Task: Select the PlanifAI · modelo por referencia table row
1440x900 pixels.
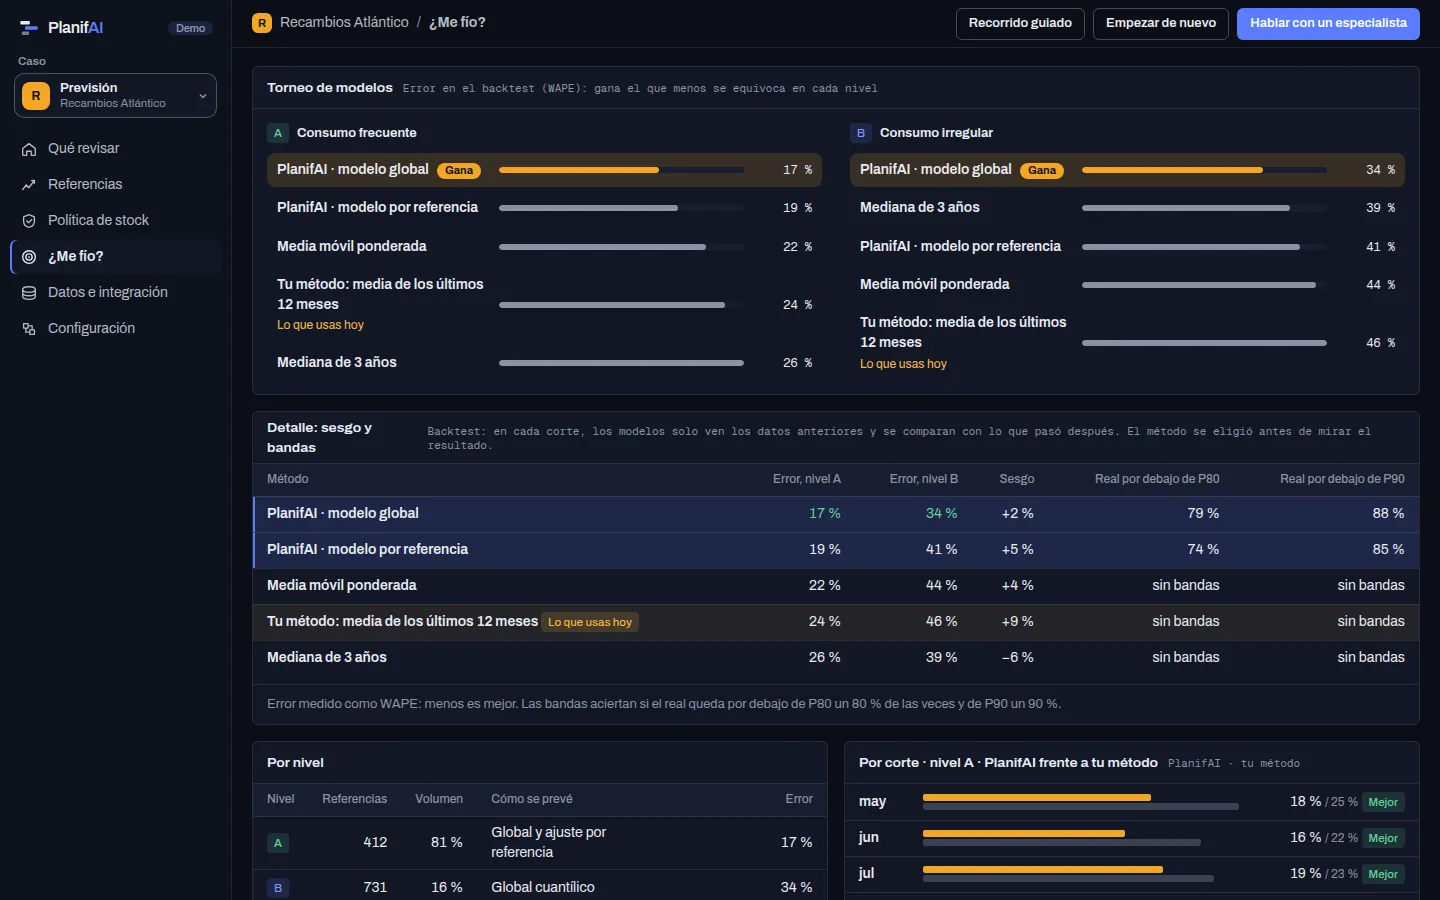Action: tap(836, 550)
